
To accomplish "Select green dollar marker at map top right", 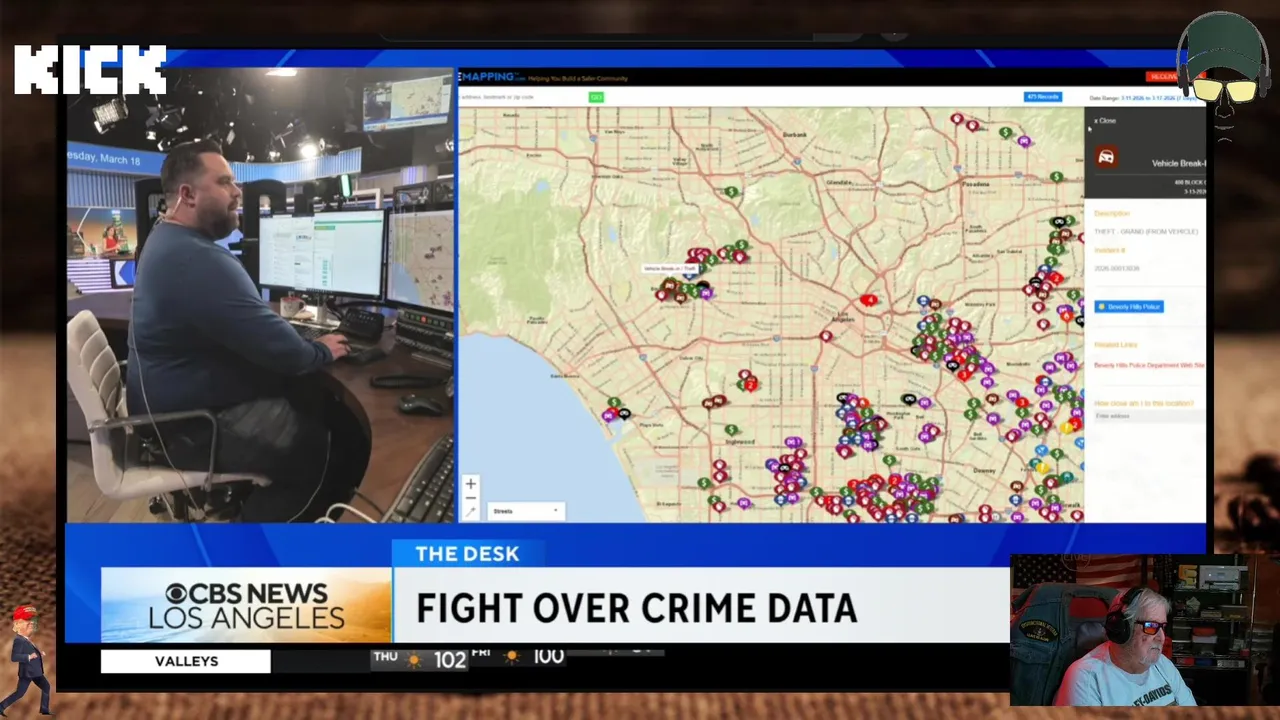I will pyautogui.click(x=1005, y=132).
